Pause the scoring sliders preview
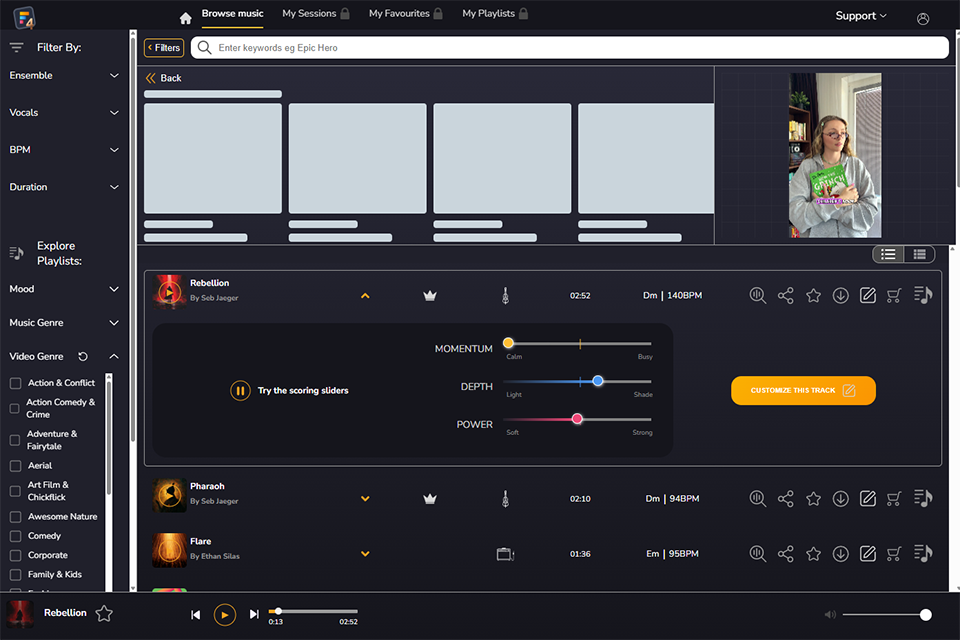This screenshot has height=640, width=960. [240, 390]
